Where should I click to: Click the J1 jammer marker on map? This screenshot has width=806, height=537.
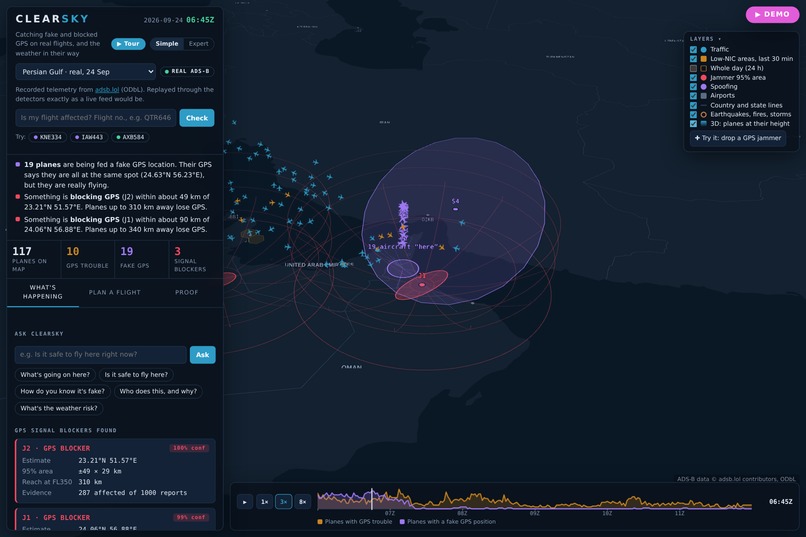click(x=422, y=284)
